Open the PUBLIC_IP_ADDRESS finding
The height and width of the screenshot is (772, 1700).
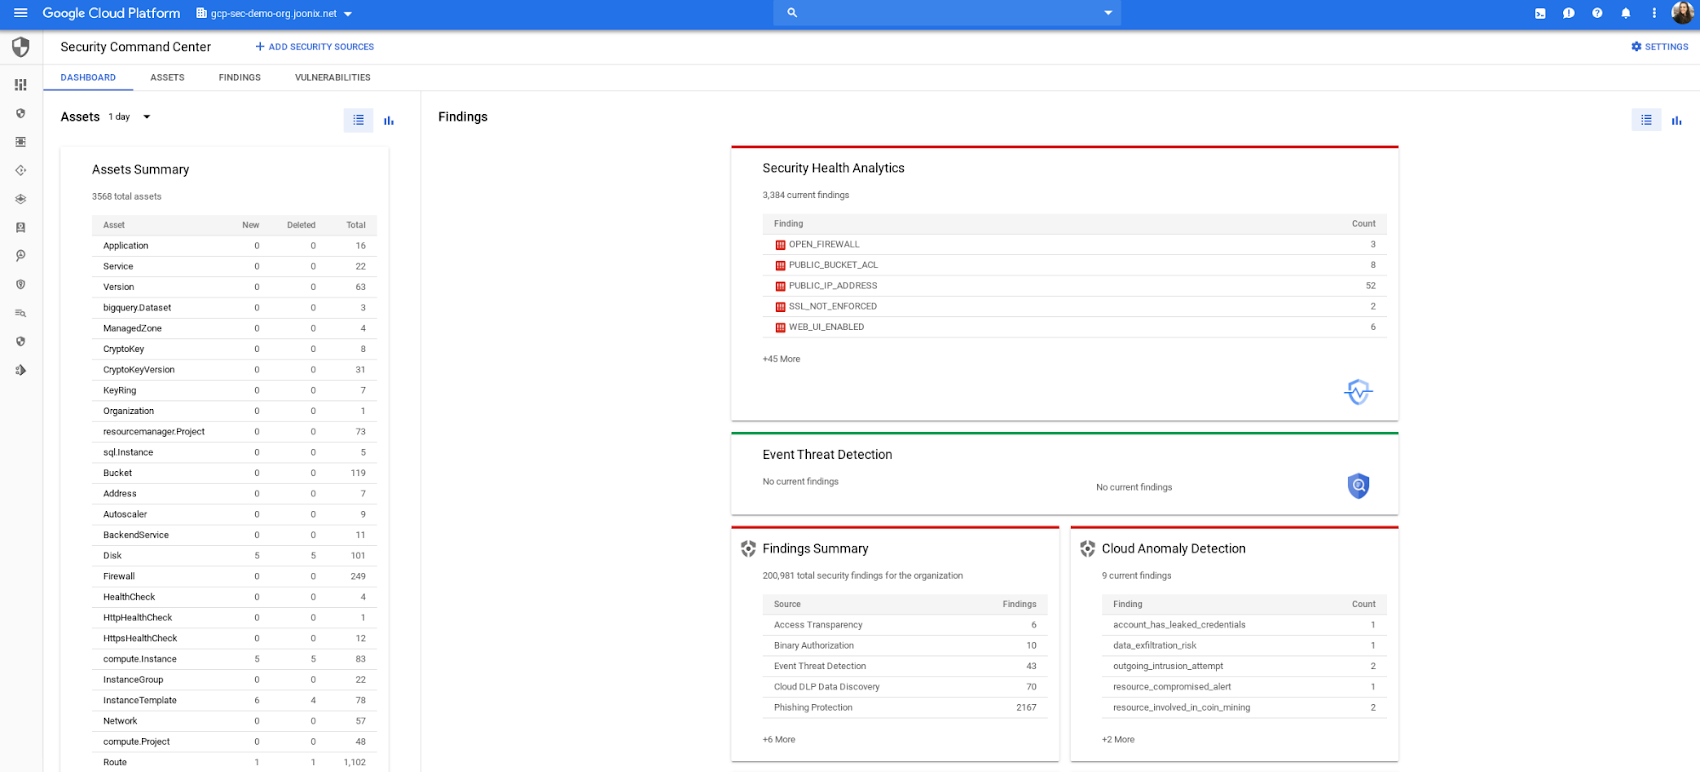point(1075,286)
